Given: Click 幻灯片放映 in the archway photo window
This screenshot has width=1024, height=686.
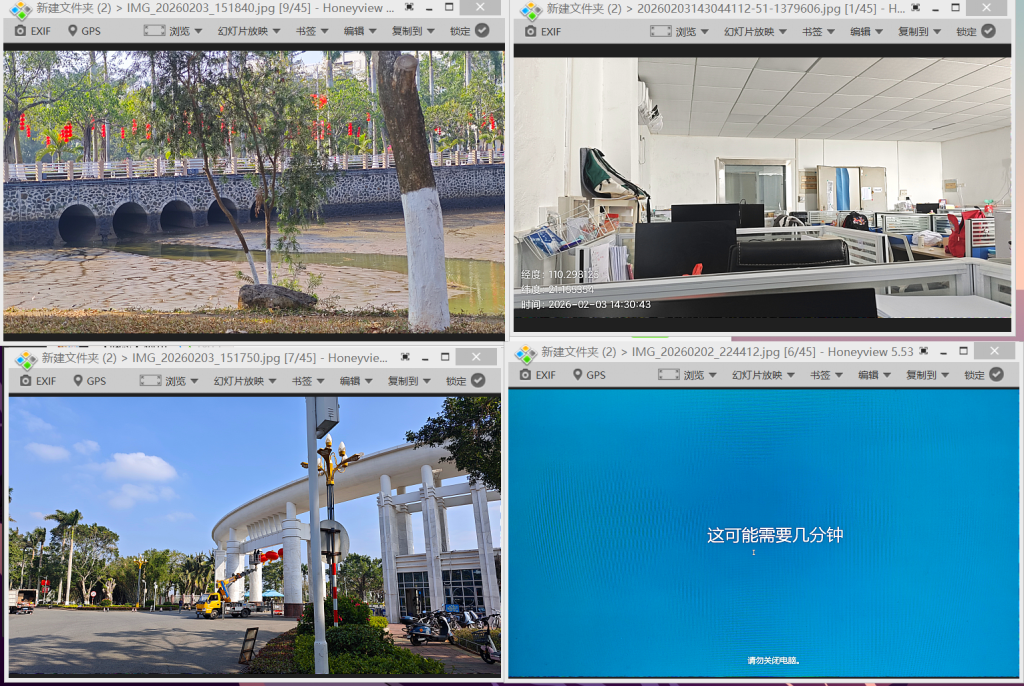Looking at the screenshot, I should click(x=243, y=381).
